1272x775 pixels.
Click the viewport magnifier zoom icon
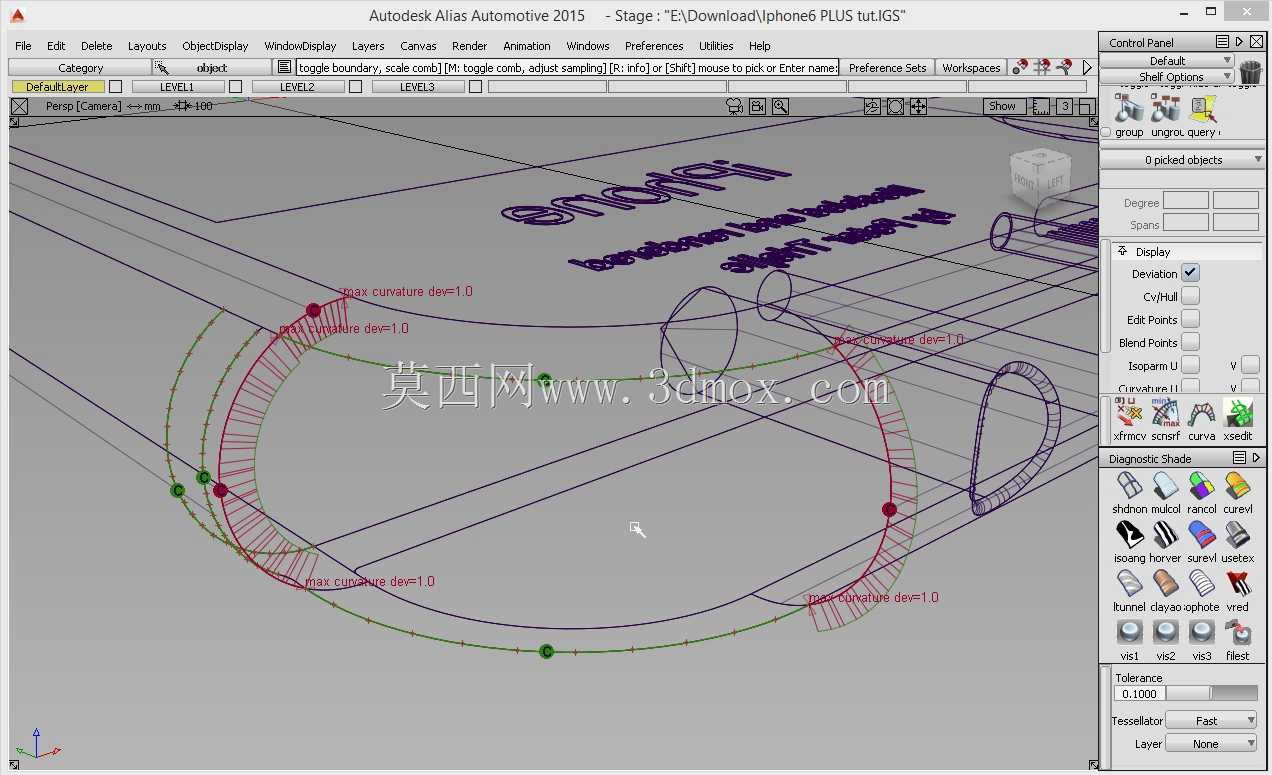[780, 106]
